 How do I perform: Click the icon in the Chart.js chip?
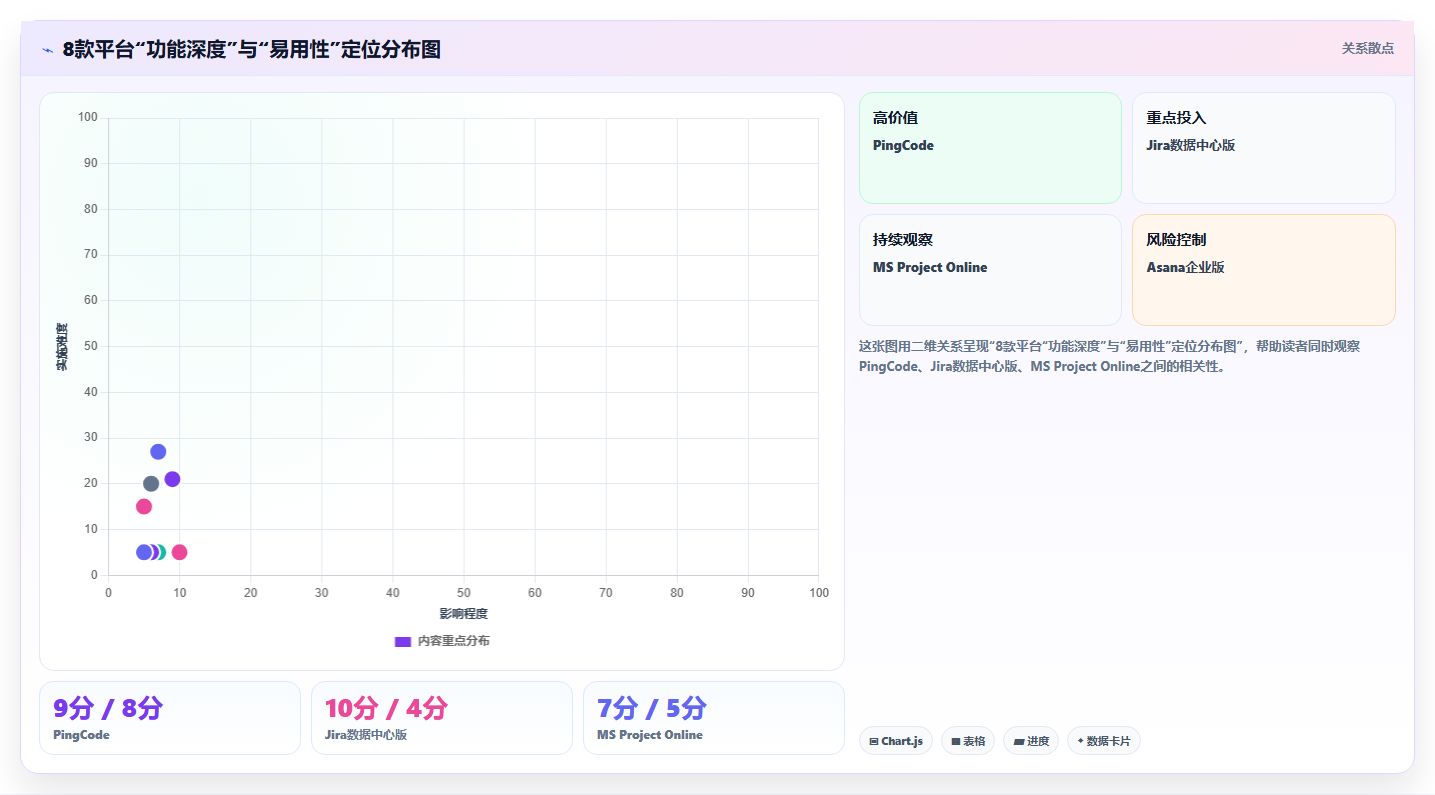coord(874,741)
